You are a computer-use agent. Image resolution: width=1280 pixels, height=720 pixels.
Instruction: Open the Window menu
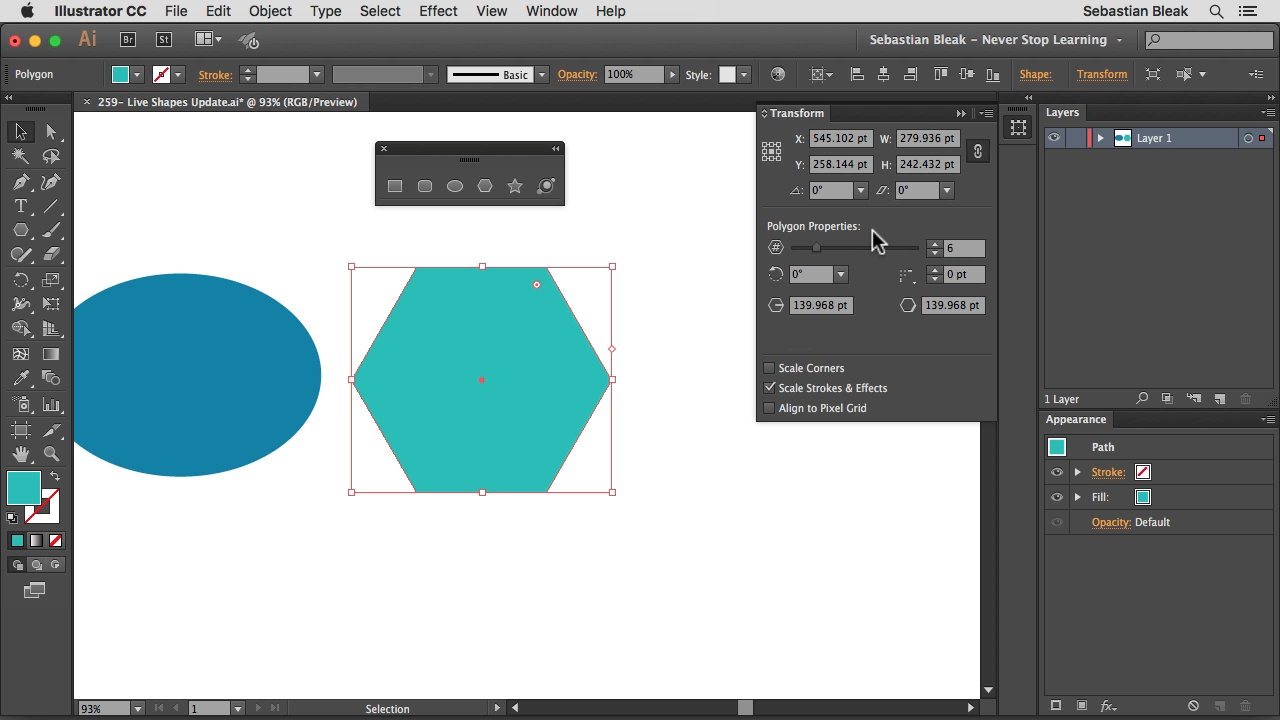click(551, 11)
